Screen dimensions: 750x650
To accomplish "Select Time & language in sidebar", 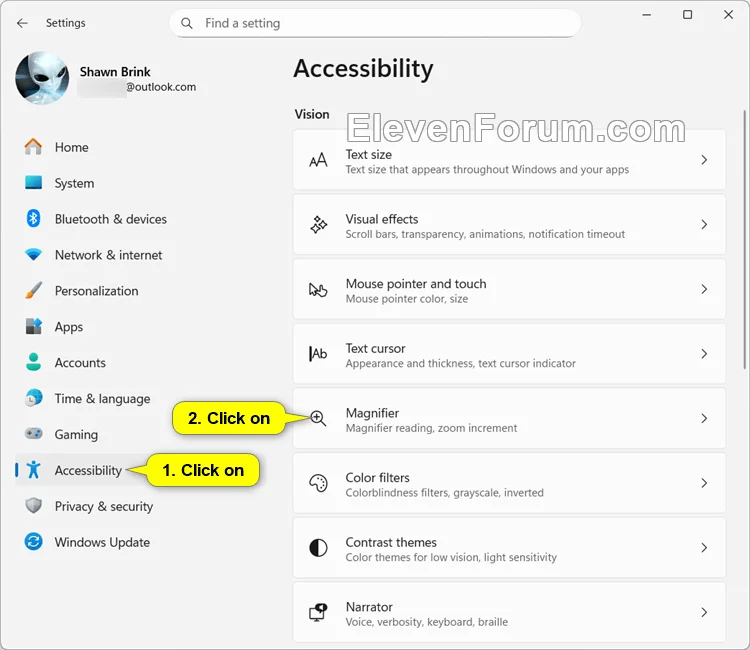I will click(x=102, y=398).
